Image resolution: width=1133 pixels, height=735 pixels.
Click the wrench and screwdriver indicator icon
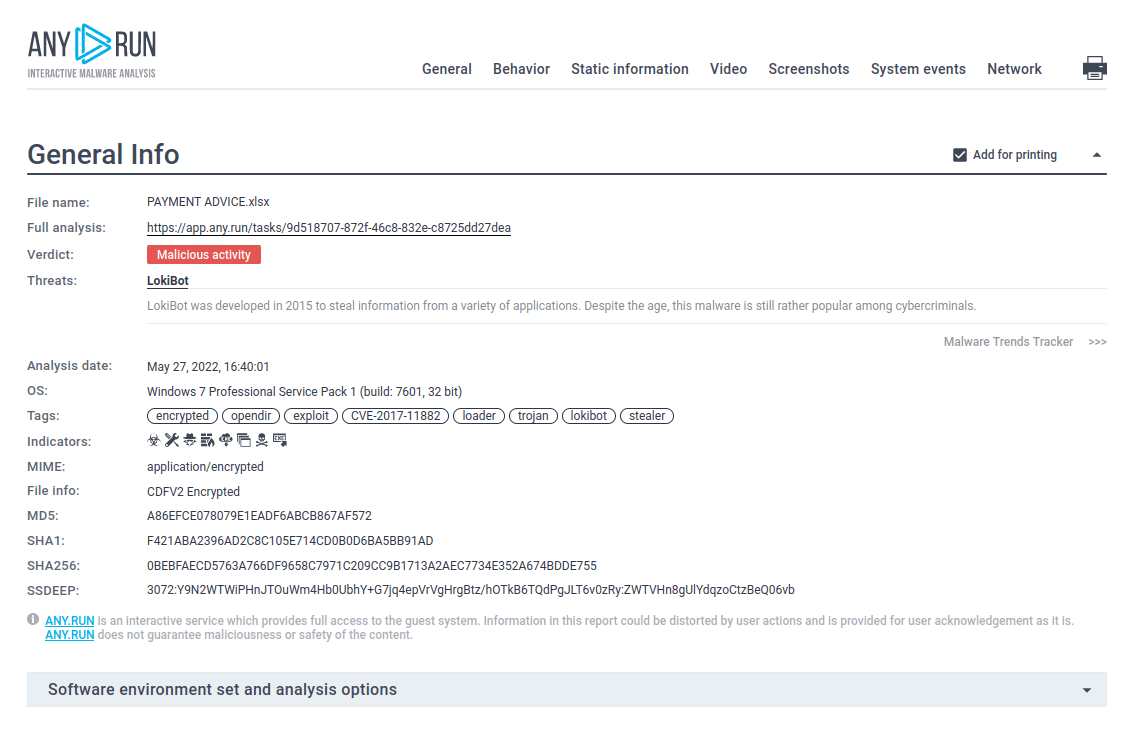coord(171,440)
